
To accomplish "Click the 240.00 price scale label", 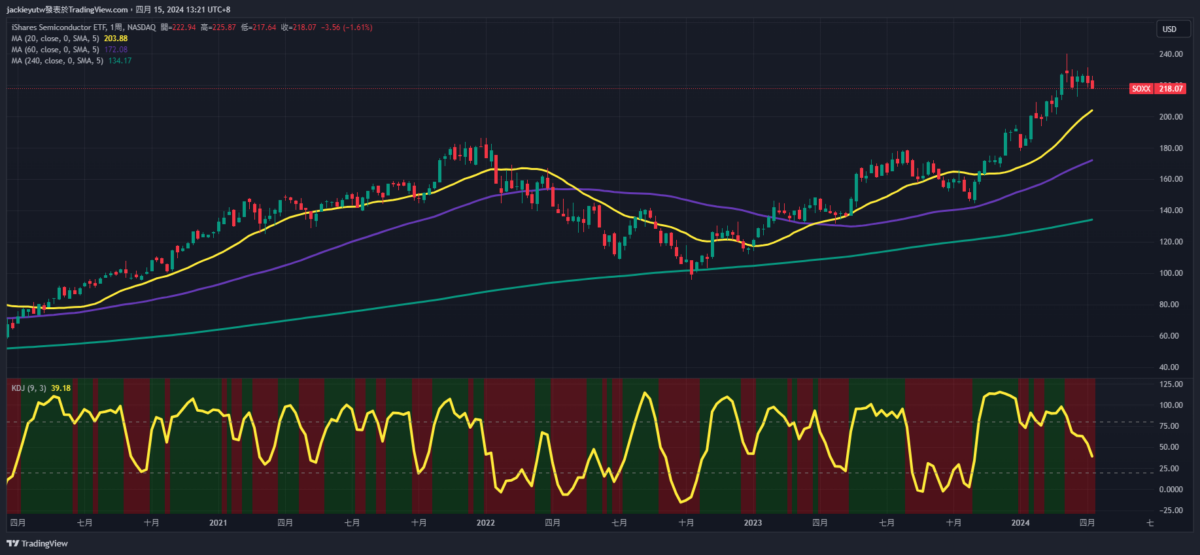I will [1171, 54].
